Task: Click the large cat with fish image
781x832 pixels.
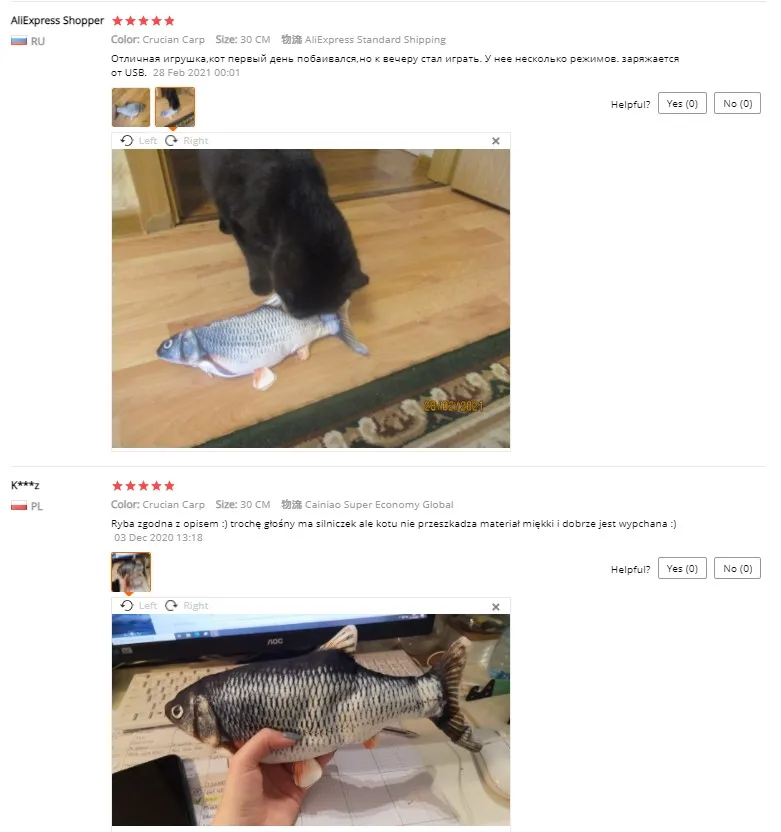Action: pyautogui.click(x=311, y=298)
